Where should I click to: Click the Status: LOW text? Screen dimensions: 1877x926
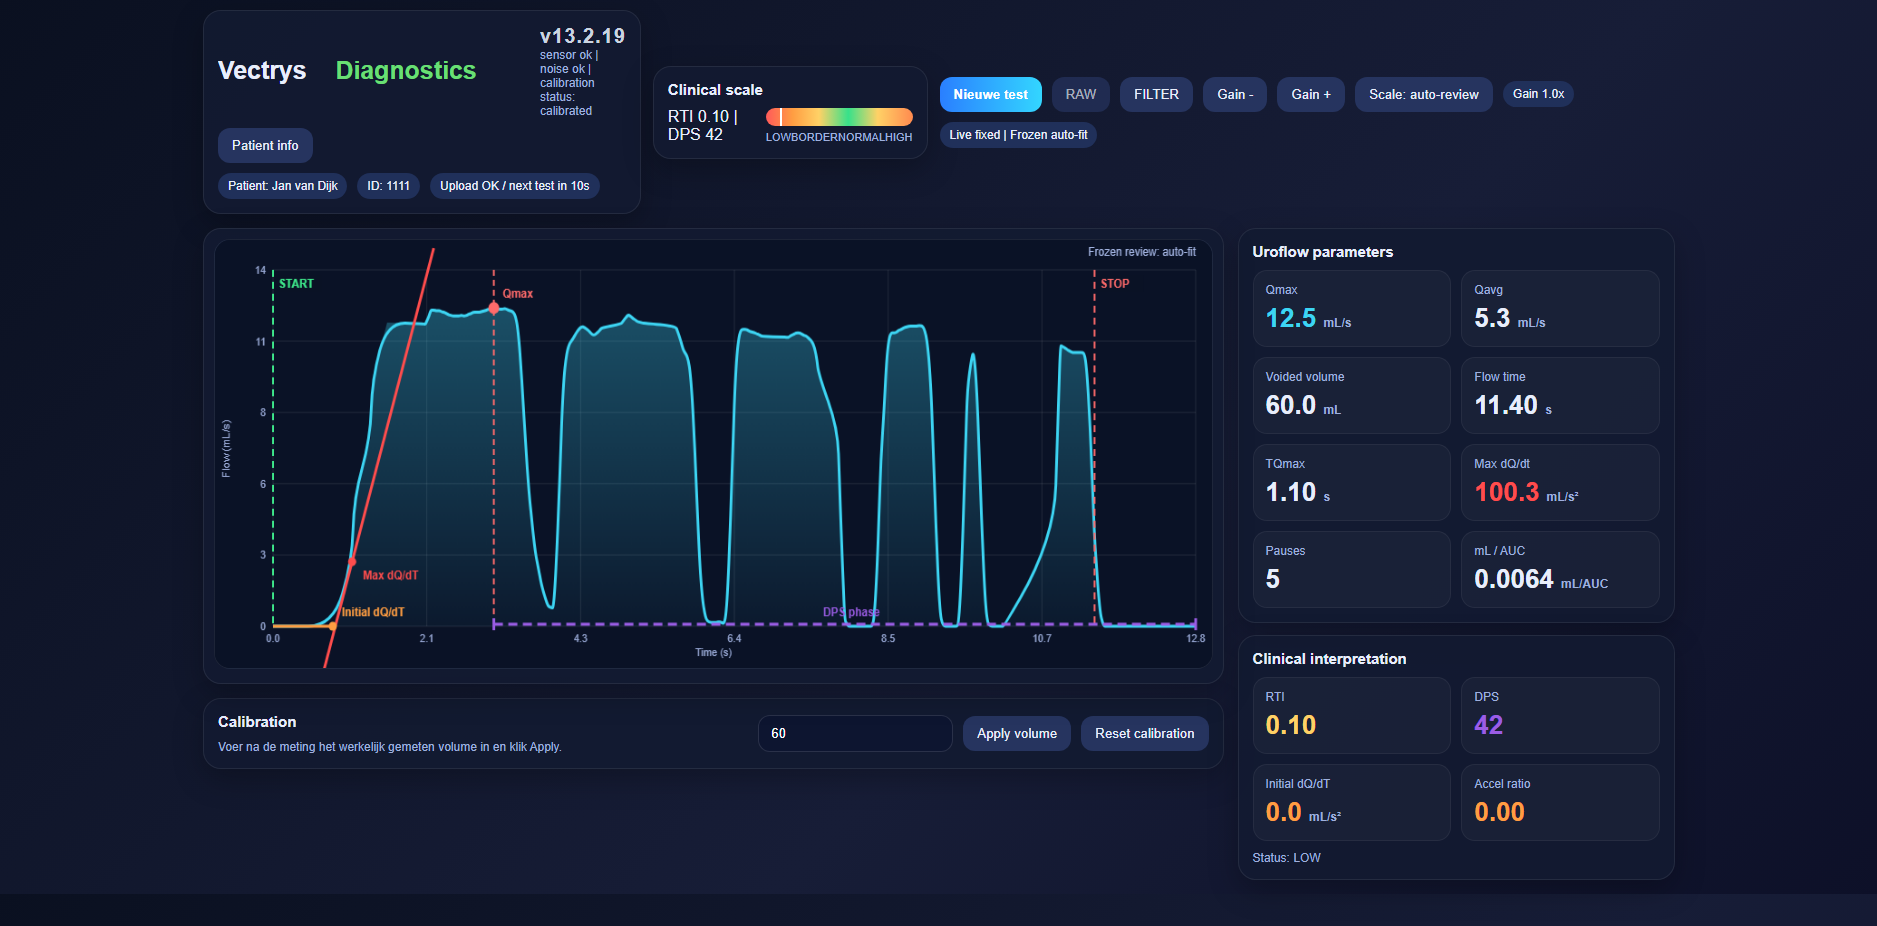tap(1286, 858)
